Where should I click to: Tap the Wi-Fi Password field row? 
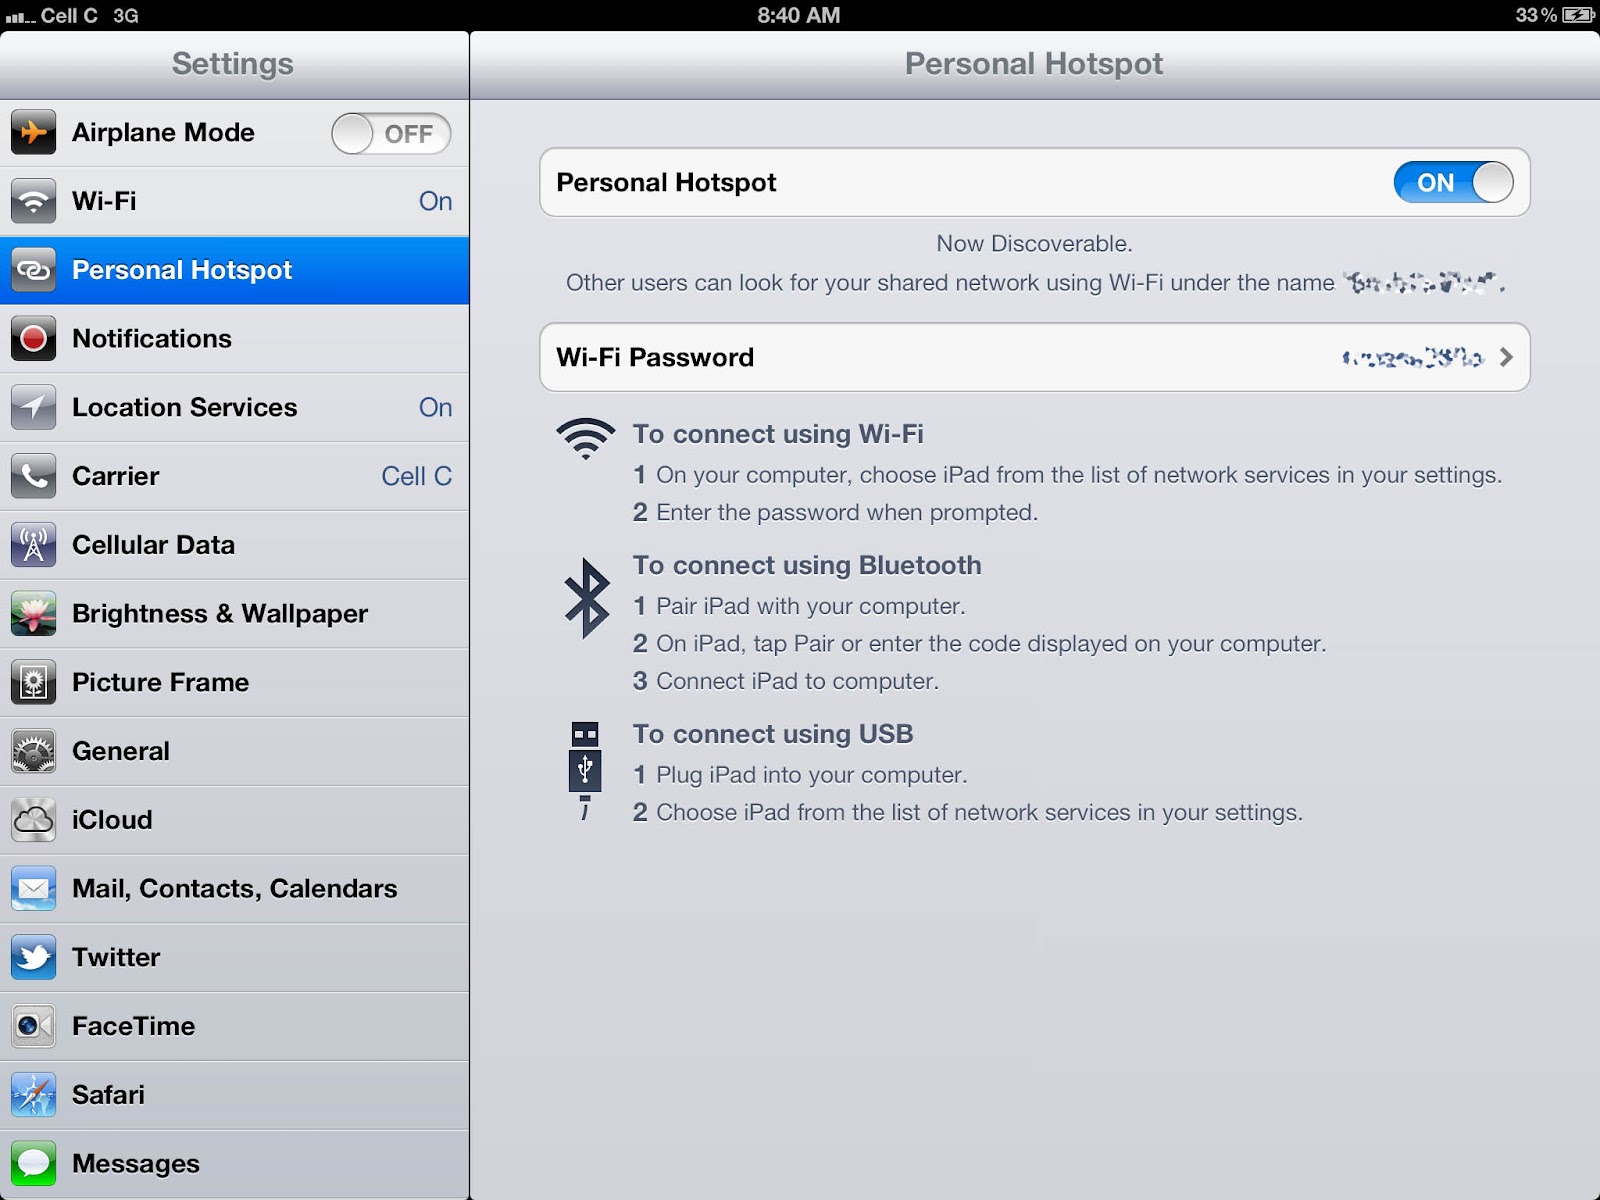pyautogui.click(x=1034, y=357)
